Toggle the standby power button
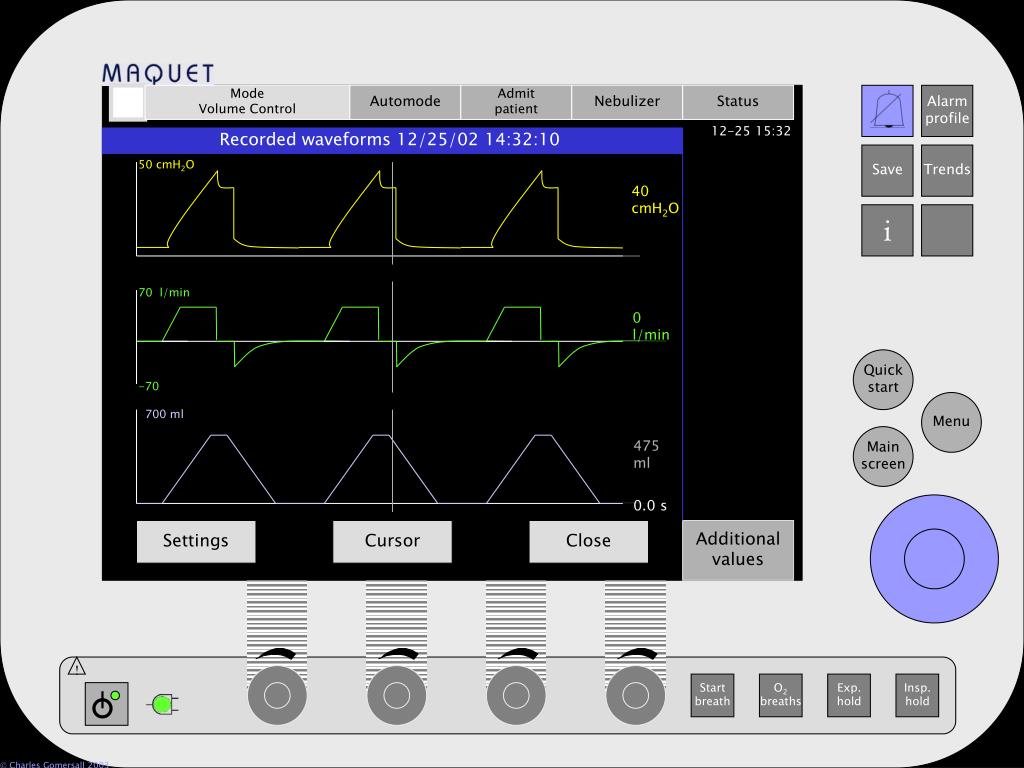 (x=106, y=704)
